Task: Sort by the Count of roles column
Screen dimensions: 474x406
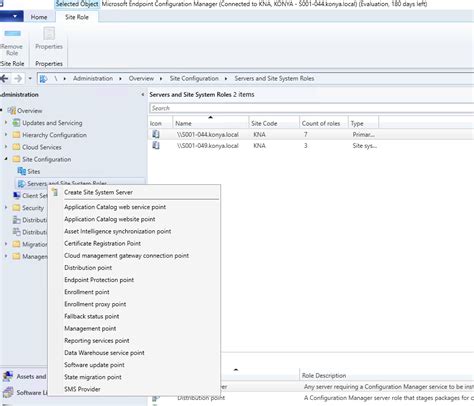Action: 324,123
